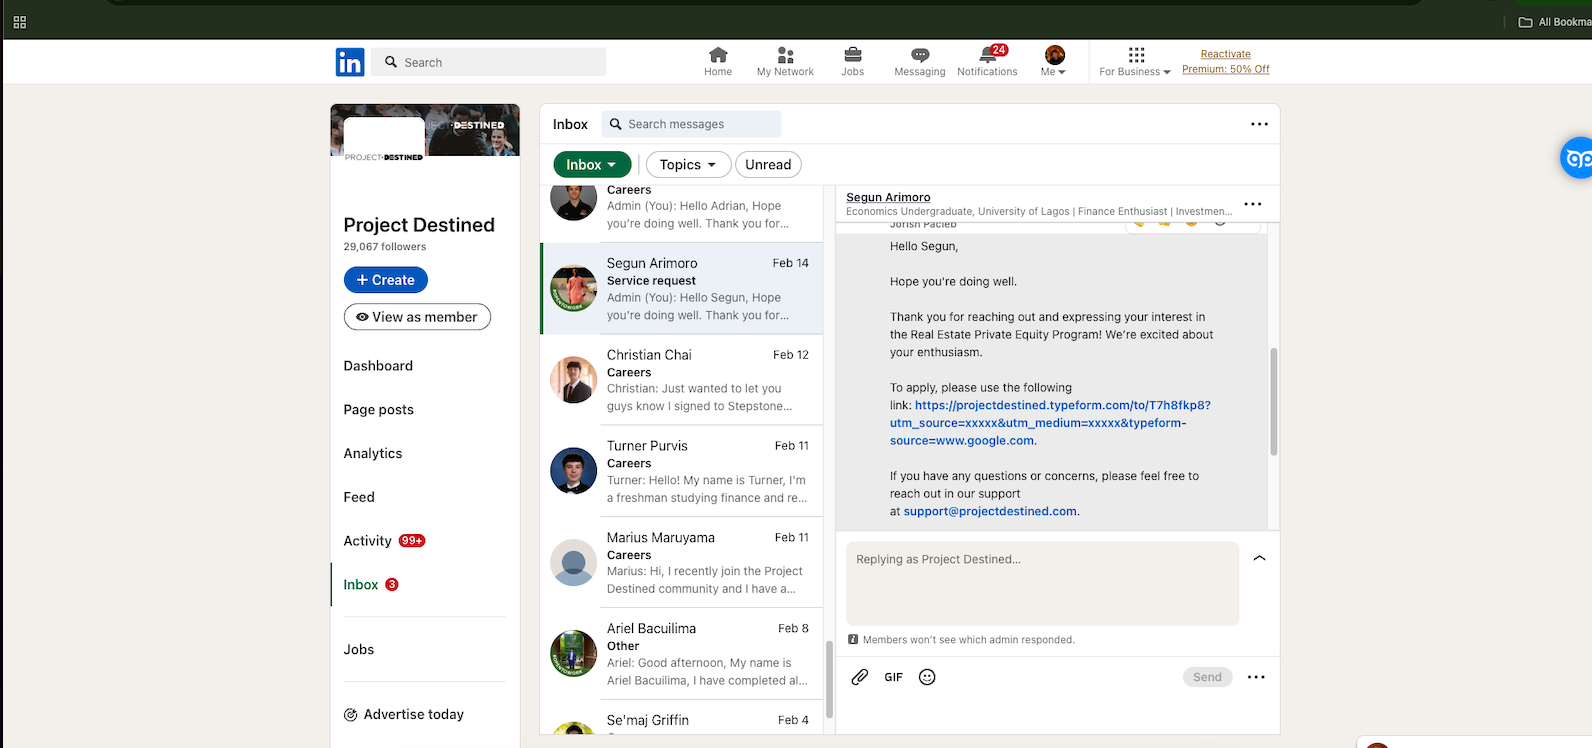Open the Messaging icon
1592x748 pixels.
pos(920,61)
